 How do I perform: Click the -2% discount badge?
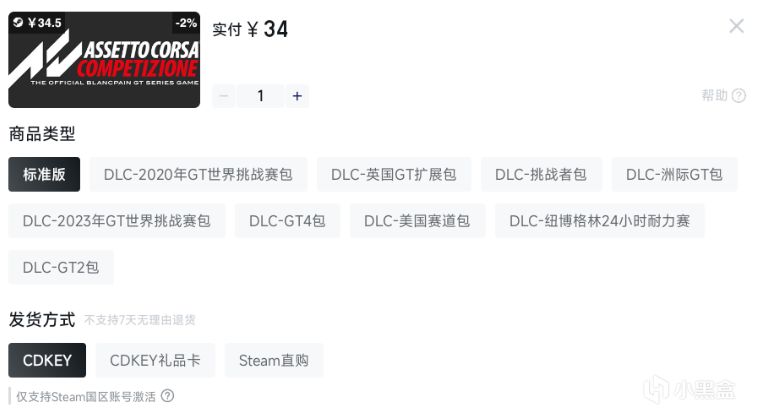pos(186,23)
